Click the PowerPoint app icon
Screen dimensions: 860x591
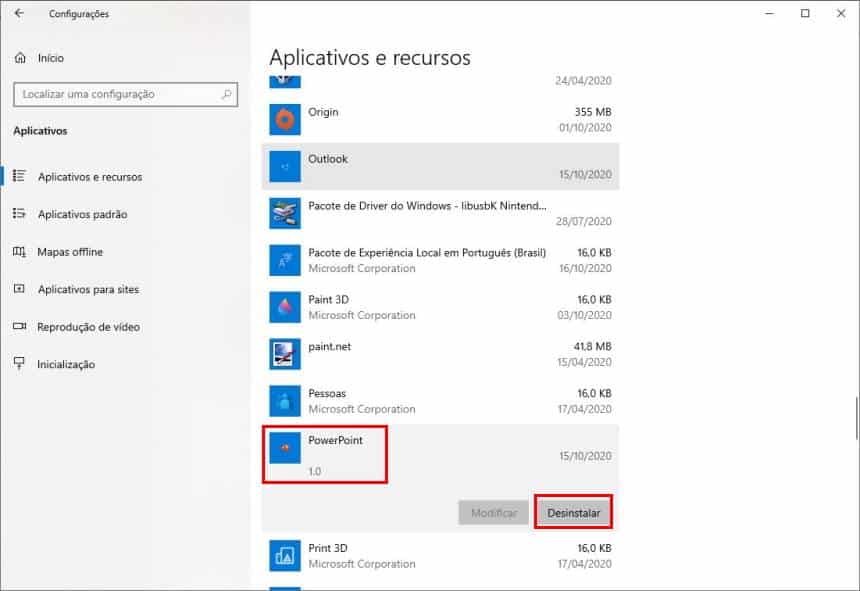[285, 448]
